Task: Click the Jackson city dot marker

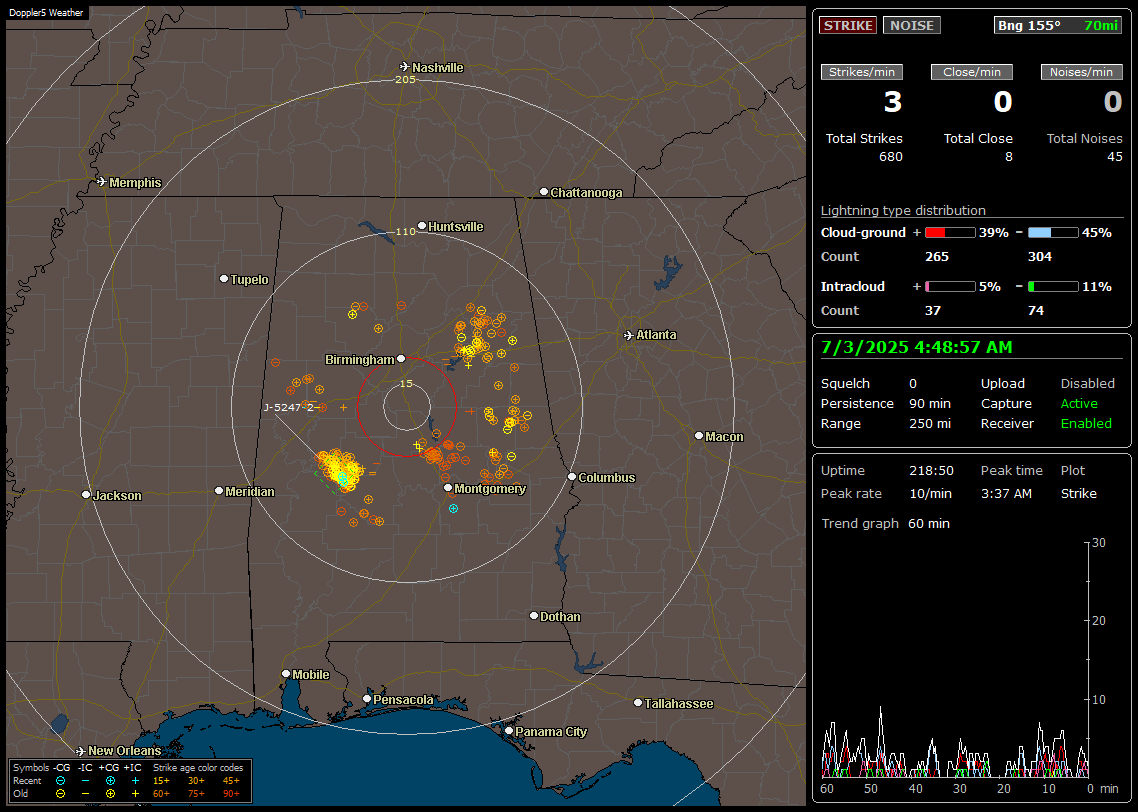Action: point(86,495)
